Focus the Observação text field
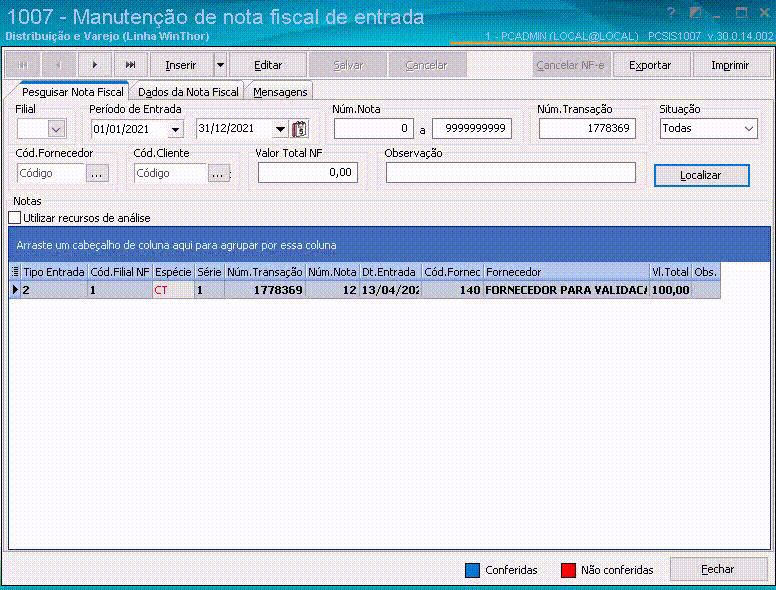The image size is (776, 590). coord(511,173)
